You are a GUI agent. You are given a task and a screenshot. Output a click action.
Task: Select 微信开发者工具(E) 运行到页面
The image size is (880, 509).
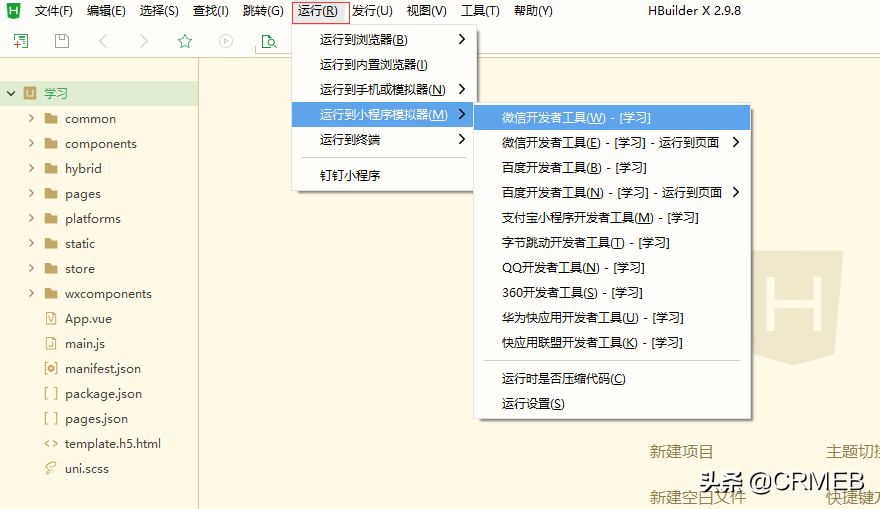tap(612, 143)
